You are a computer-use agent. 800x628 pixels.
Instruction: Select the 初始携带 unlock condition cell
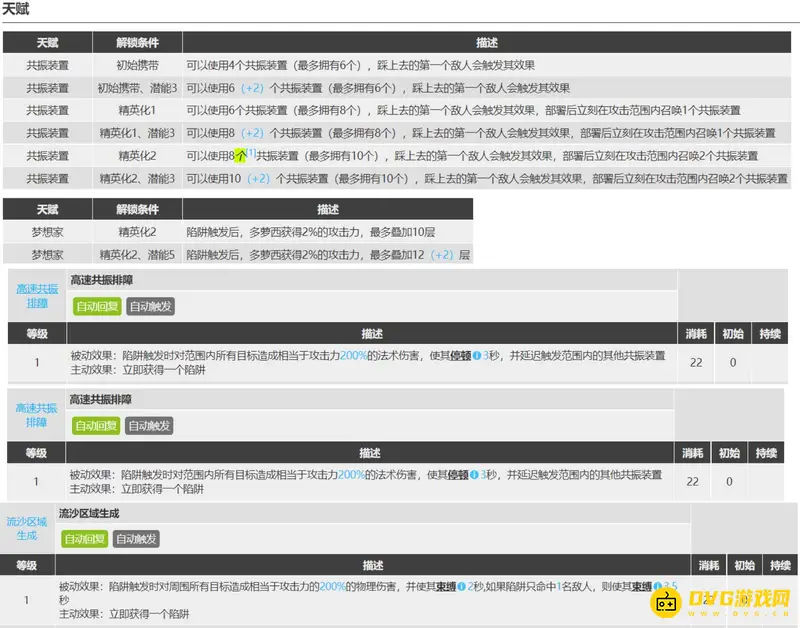[137, 65]
